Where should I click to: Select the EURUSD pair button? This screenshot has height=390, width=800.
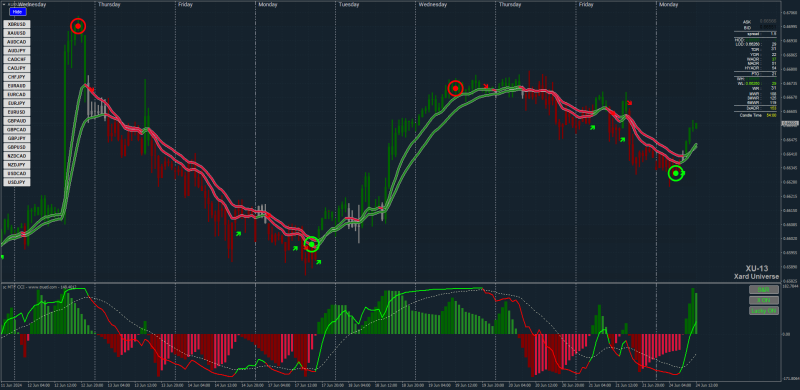pos(17,112)
